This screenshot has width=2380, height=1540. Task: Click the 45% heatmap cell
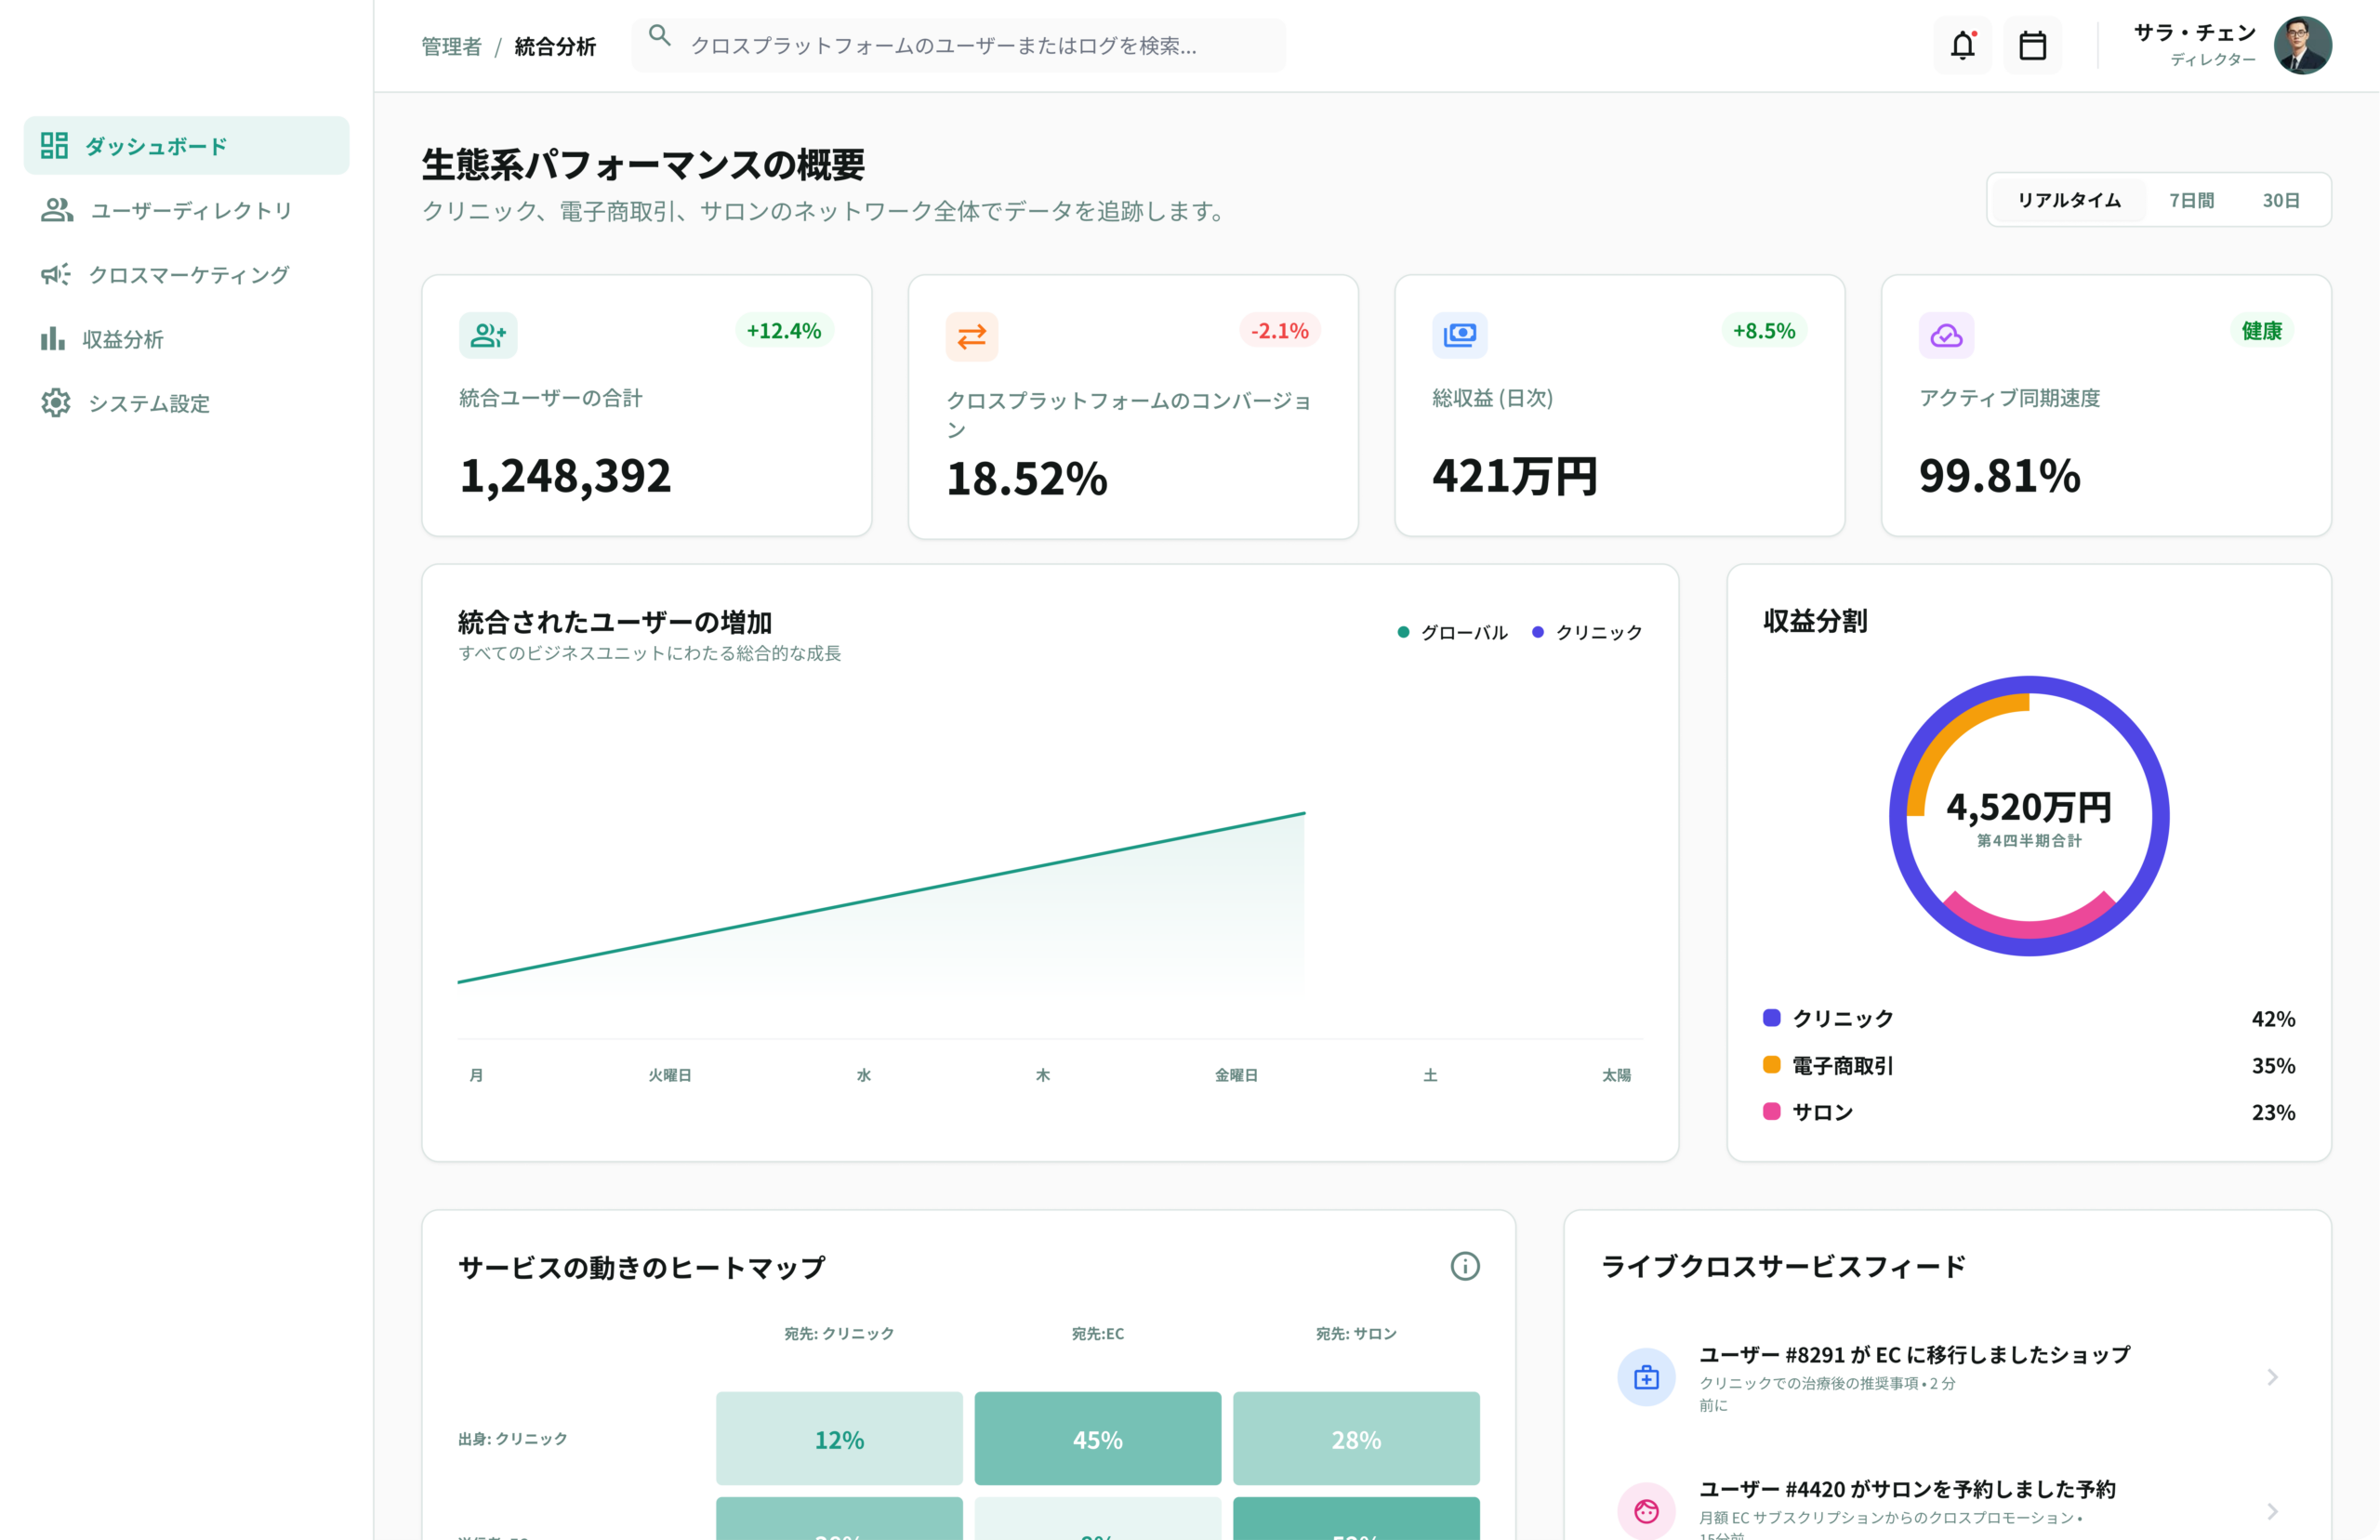coord(1098,1438)
